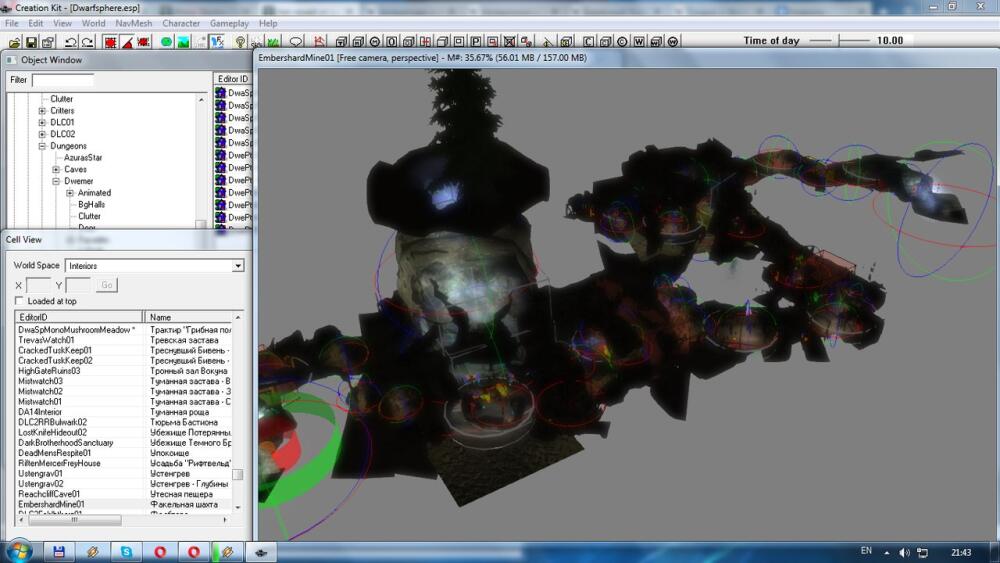Screen dimensions: 1000x563
Task: Select the EmbershardMine01 cell row
Action: click(124, 504)
